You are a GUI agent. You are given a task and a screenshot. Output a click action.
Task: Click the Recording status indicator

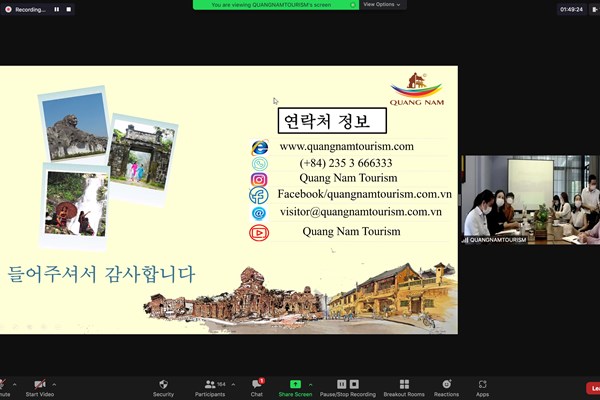[26, 10]
